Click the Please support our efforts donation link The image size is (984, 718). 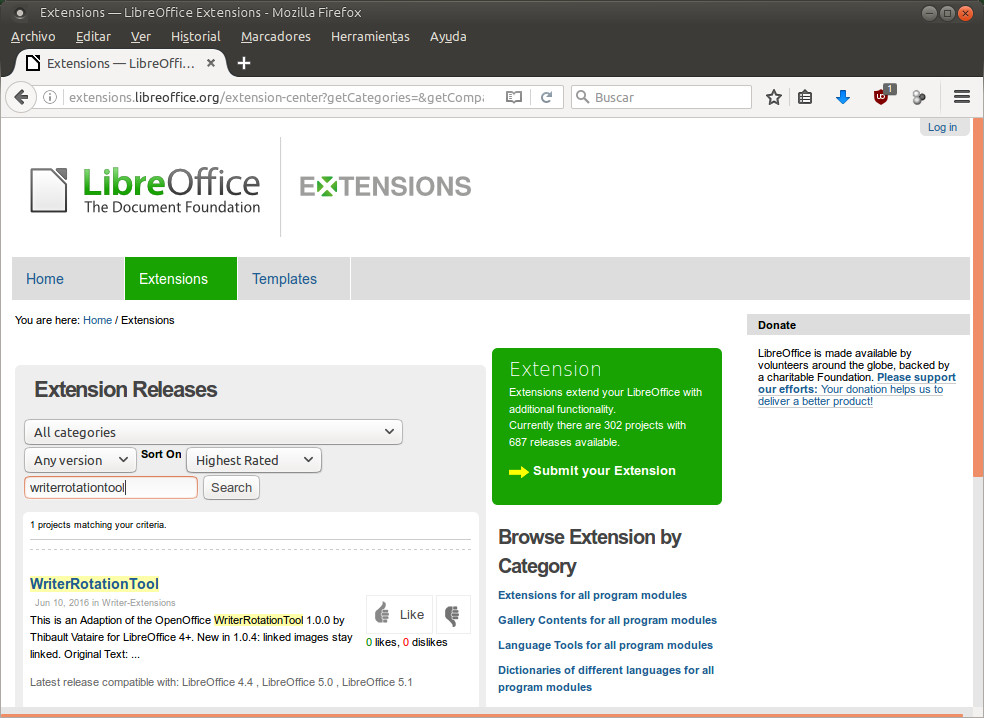pos(857,389)
